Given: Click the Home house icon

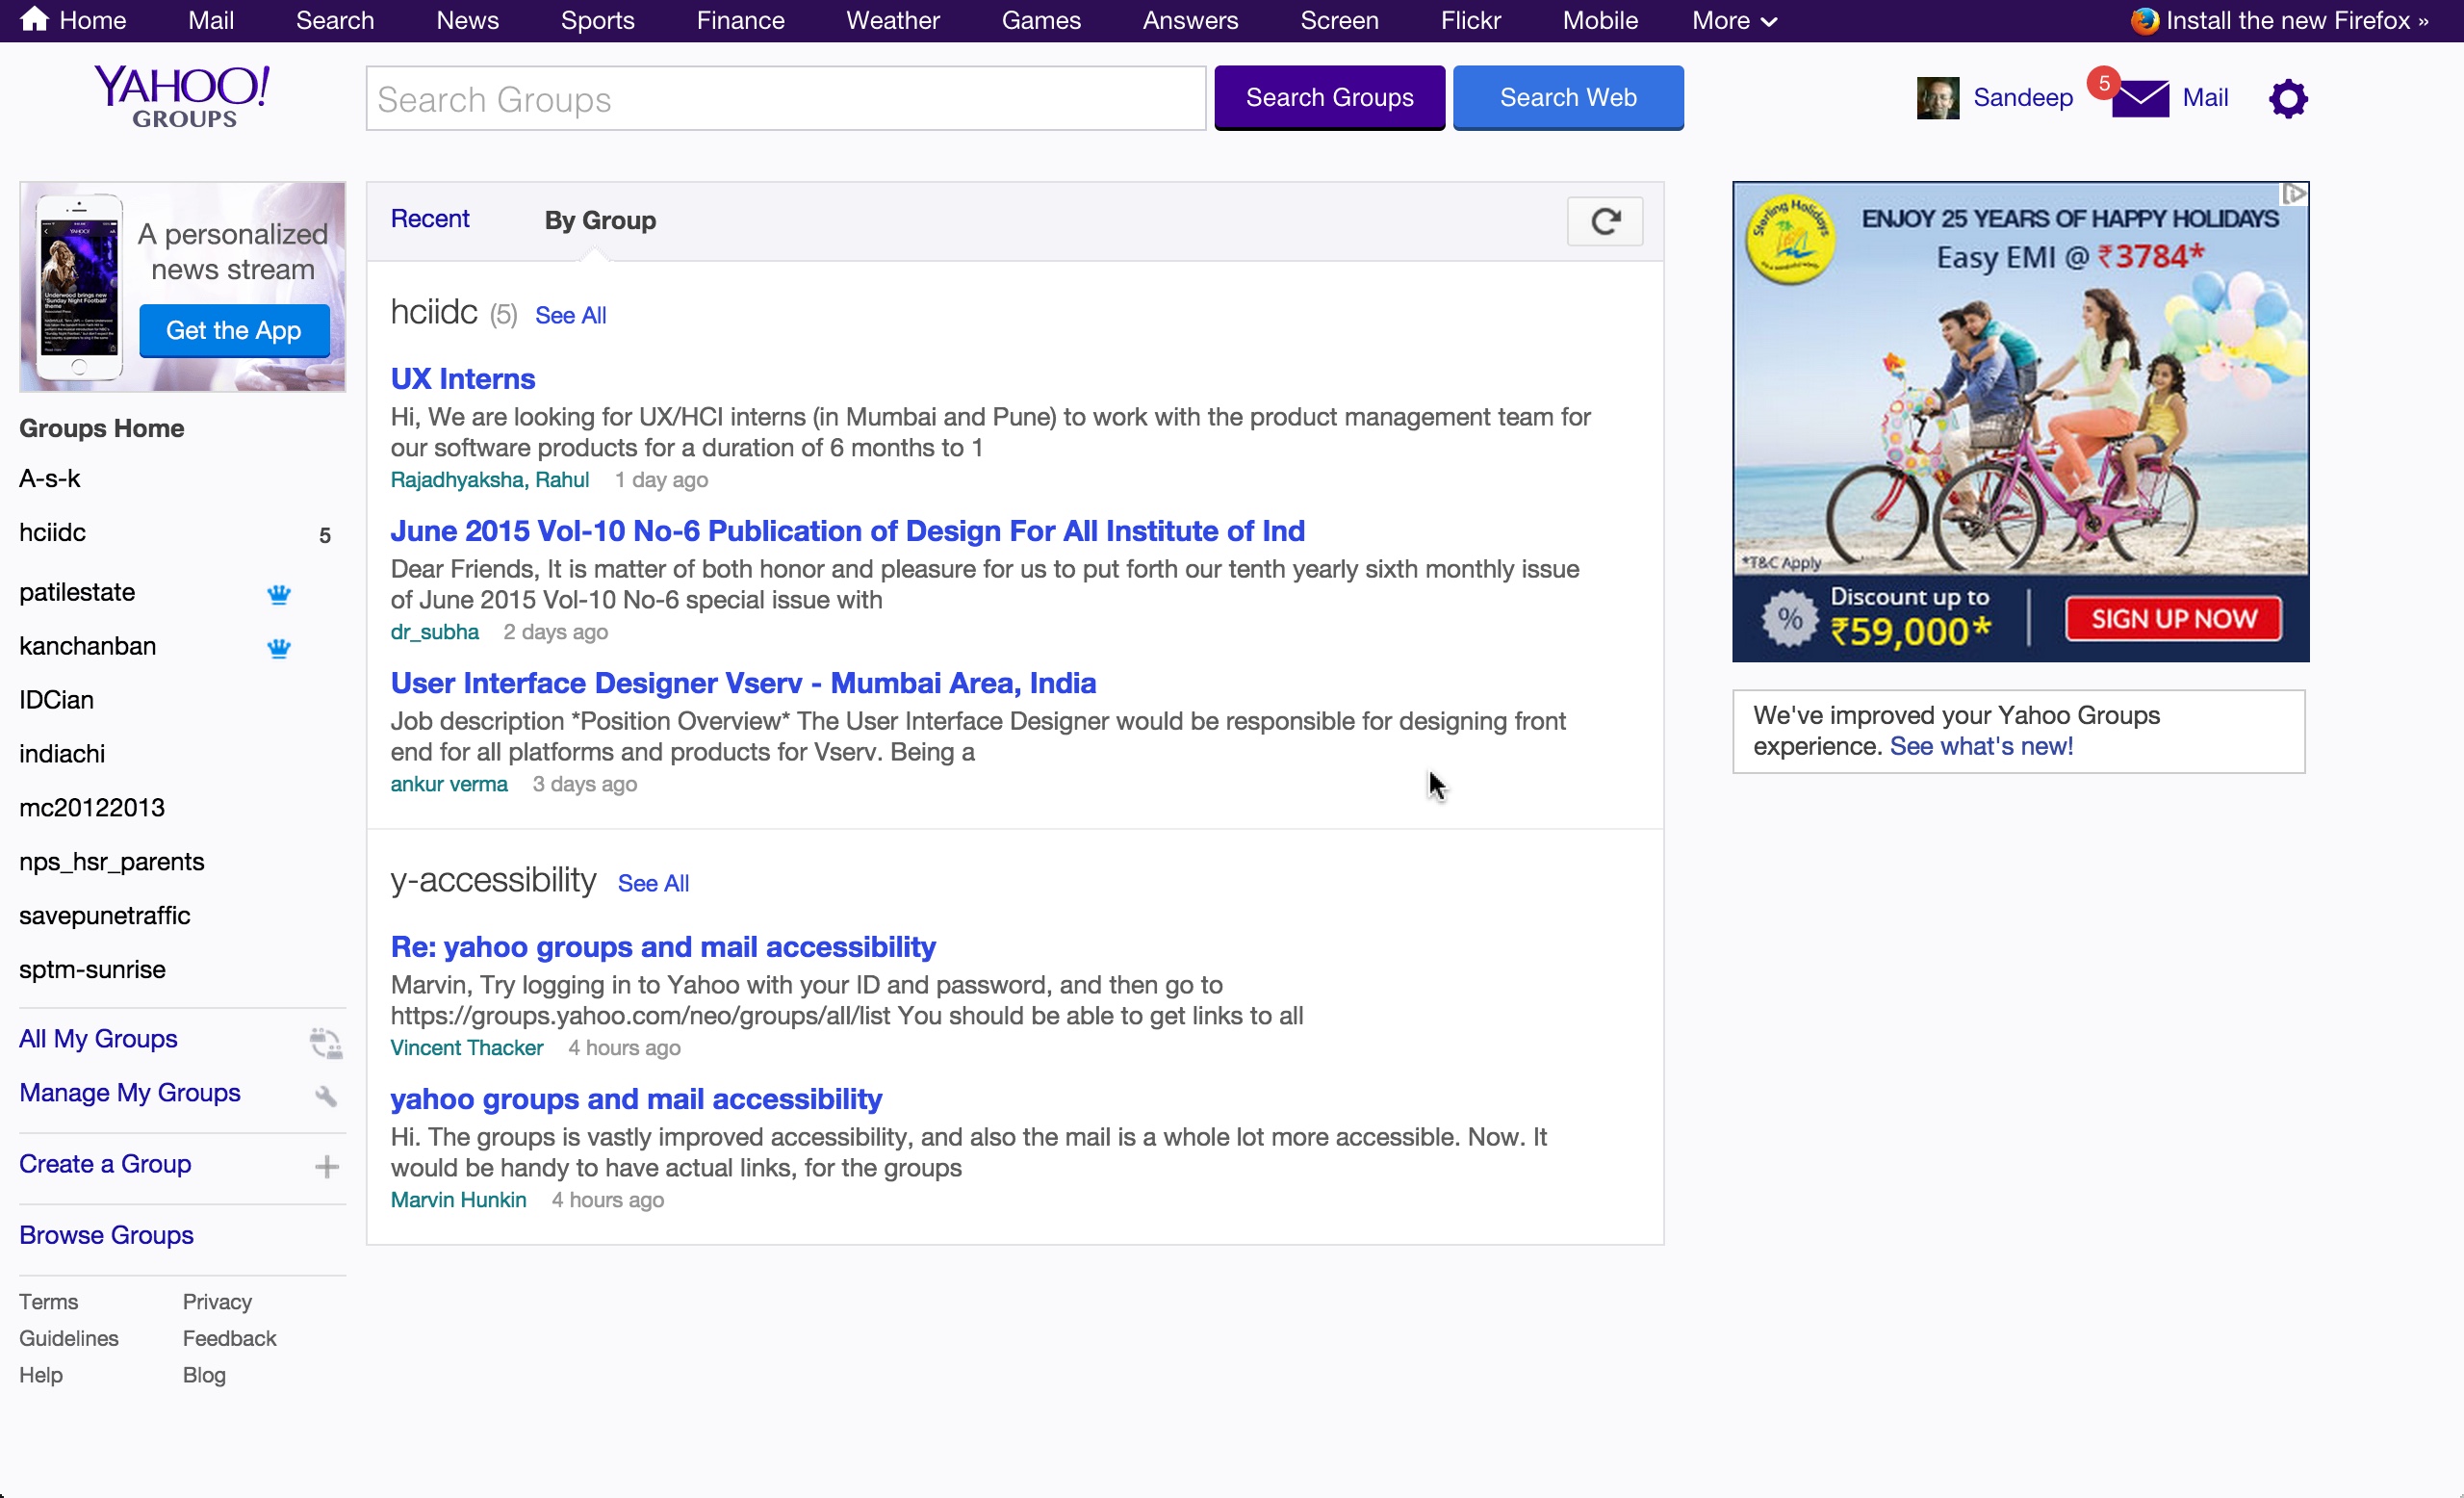Looking at the screenshot, I should pyautogui.click(x=34, y=19).
